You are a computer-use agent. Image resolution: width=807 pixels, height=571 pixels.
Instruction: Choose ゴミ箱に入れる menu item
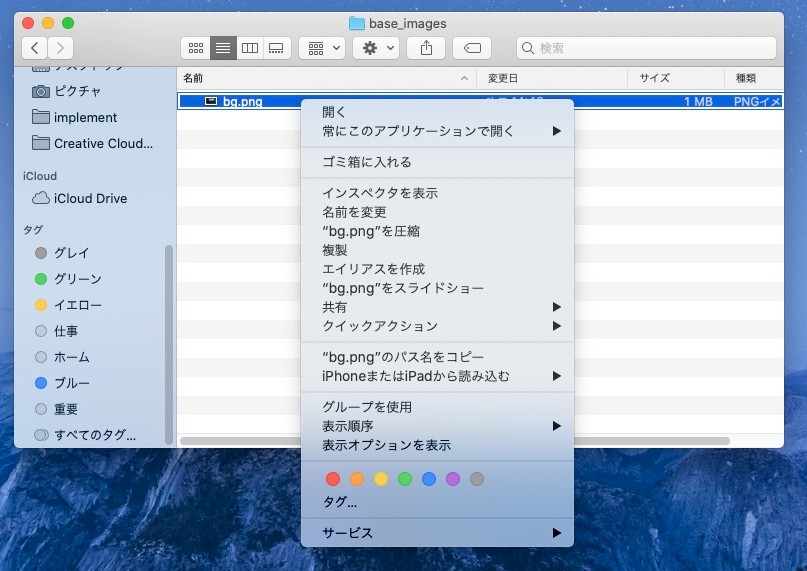coord(437,162)
